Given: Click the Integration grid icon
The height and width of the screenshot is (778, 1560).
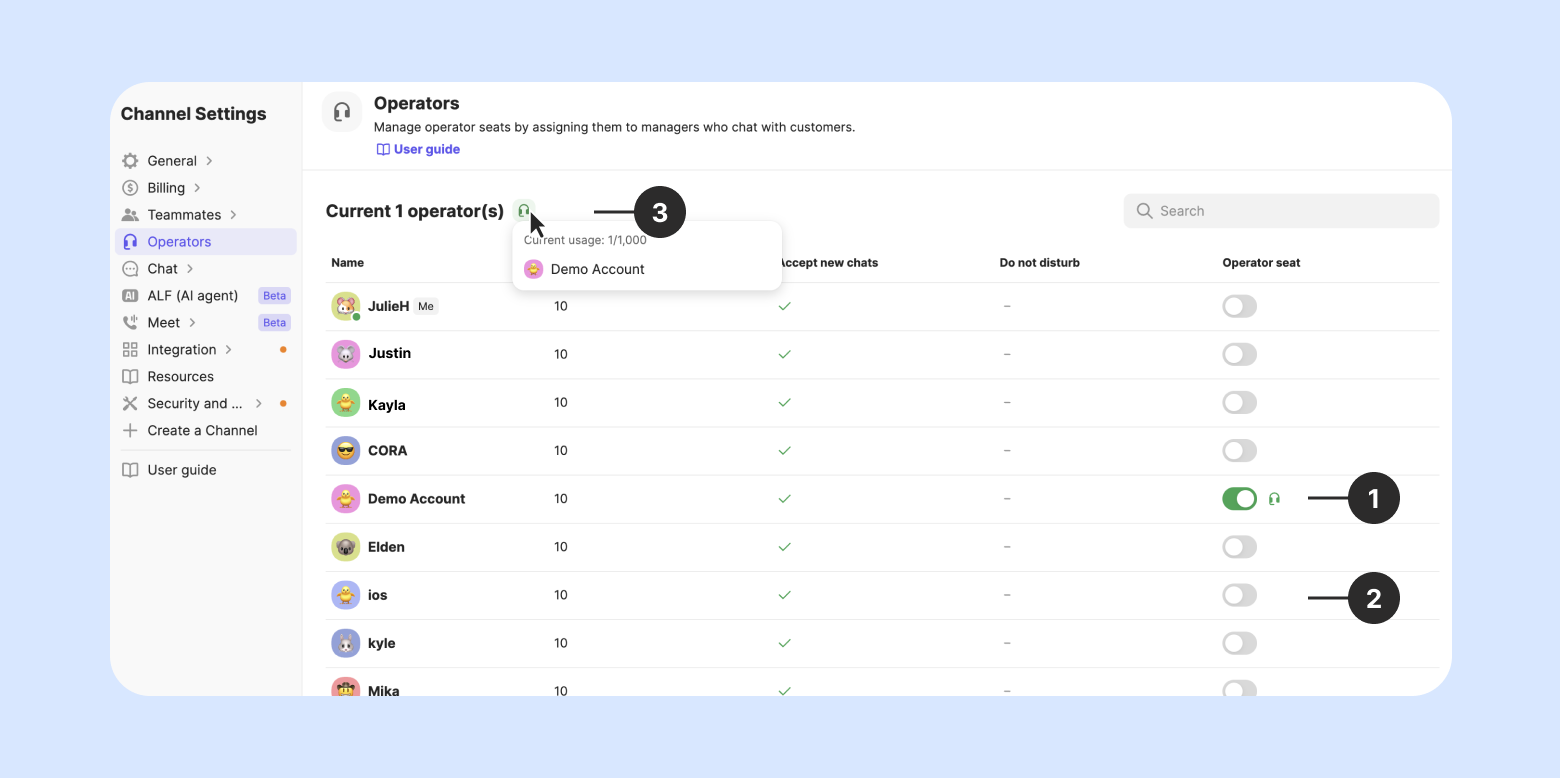Looking at the screenshot, I should [x=130, y=350].
